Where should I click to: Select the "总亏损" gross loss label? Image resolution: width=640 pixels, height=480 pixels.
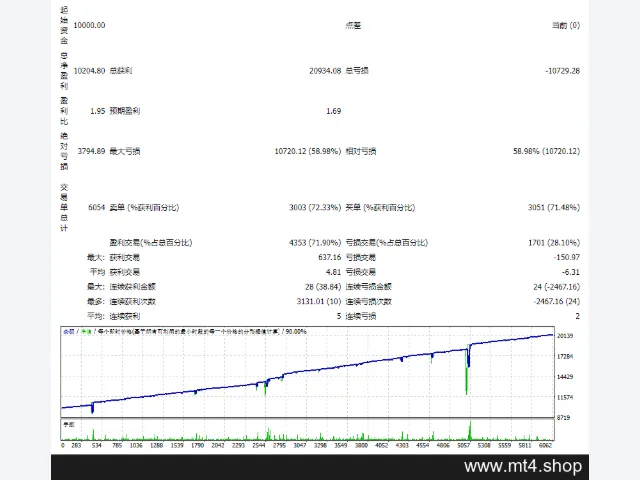pos(357,71)
